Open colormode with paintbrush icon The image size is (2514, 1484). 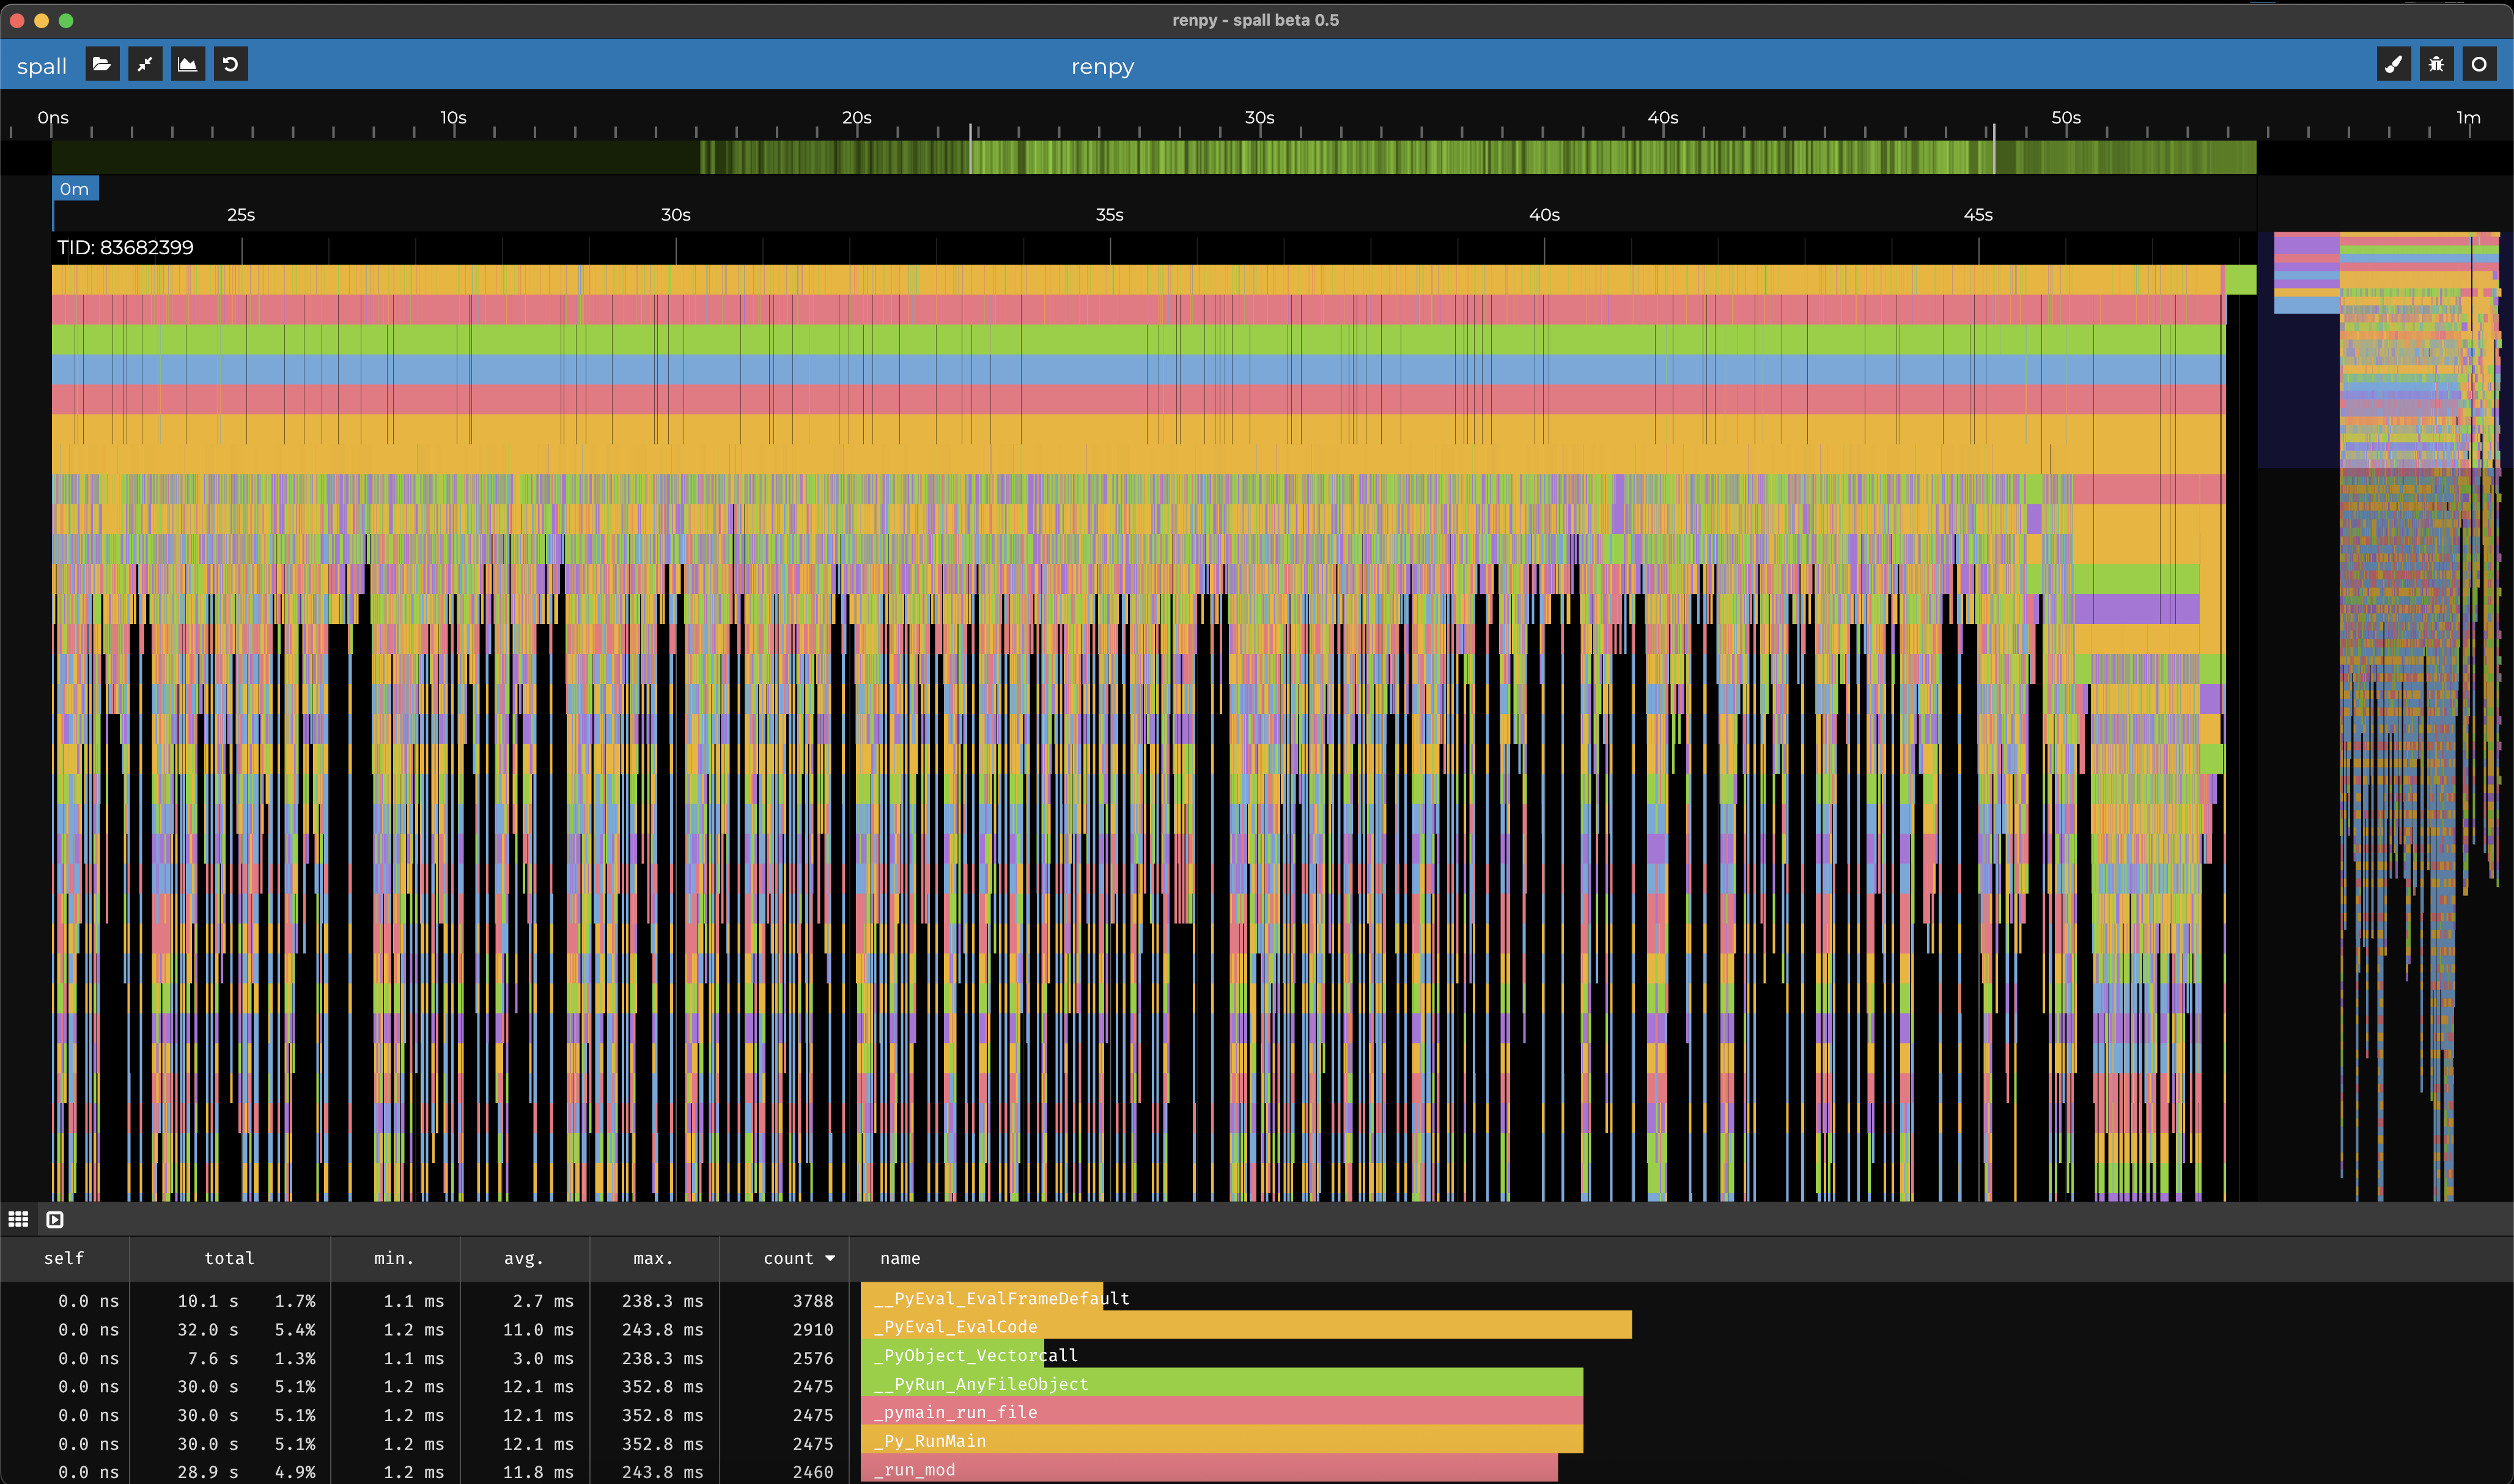click(x=2393, y=65)
